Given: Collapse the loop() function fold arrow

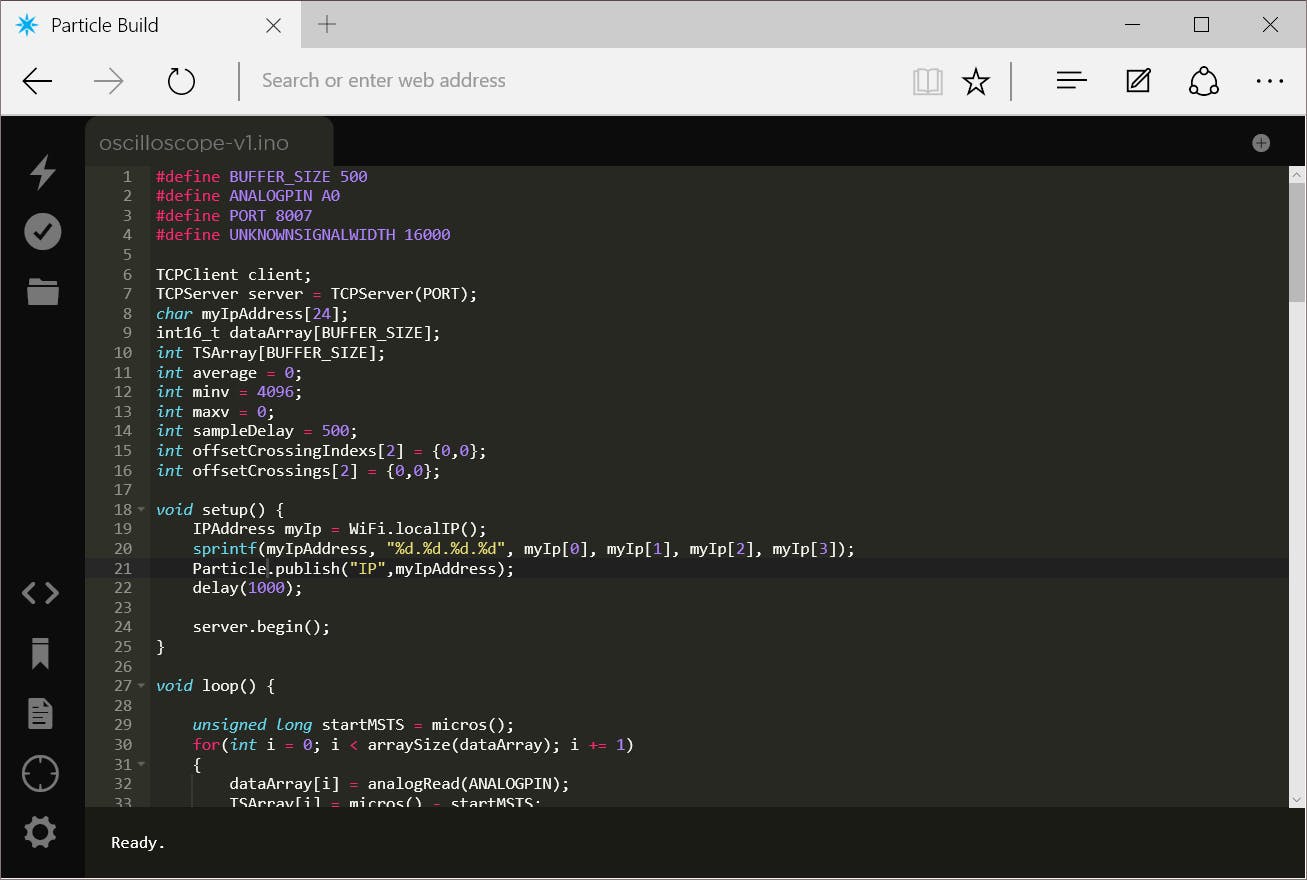Looking at the screenshot, I should (x=142, y=686).
